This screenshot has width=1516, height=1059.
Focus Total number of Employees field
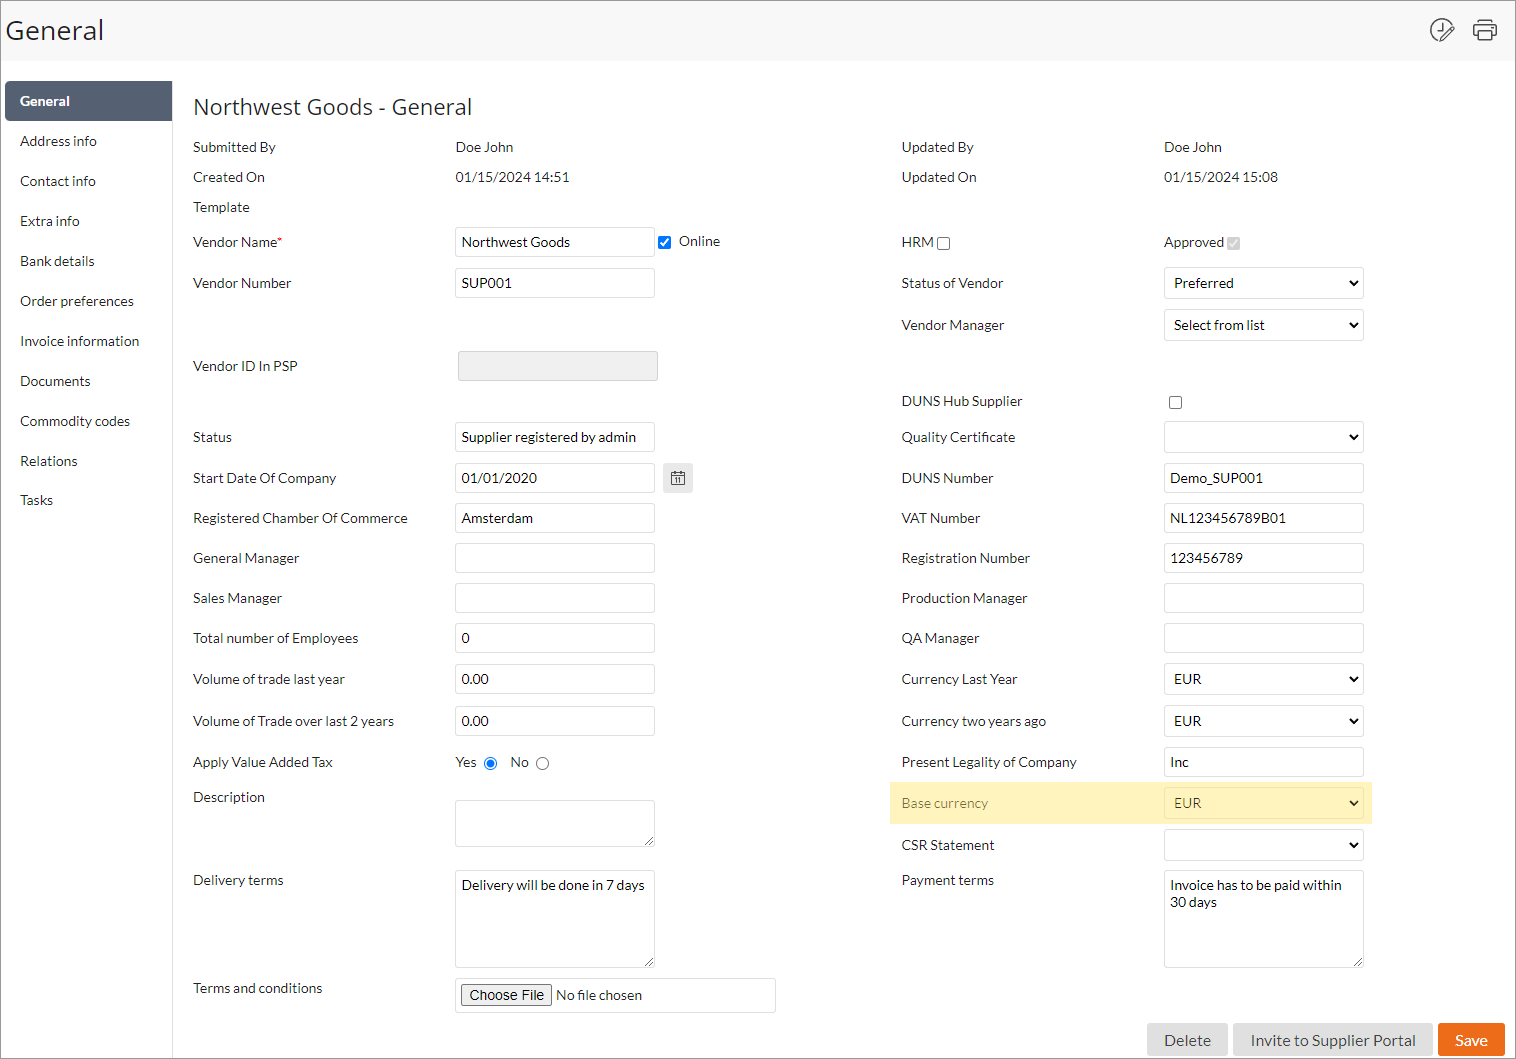click(x=555, y=638)
